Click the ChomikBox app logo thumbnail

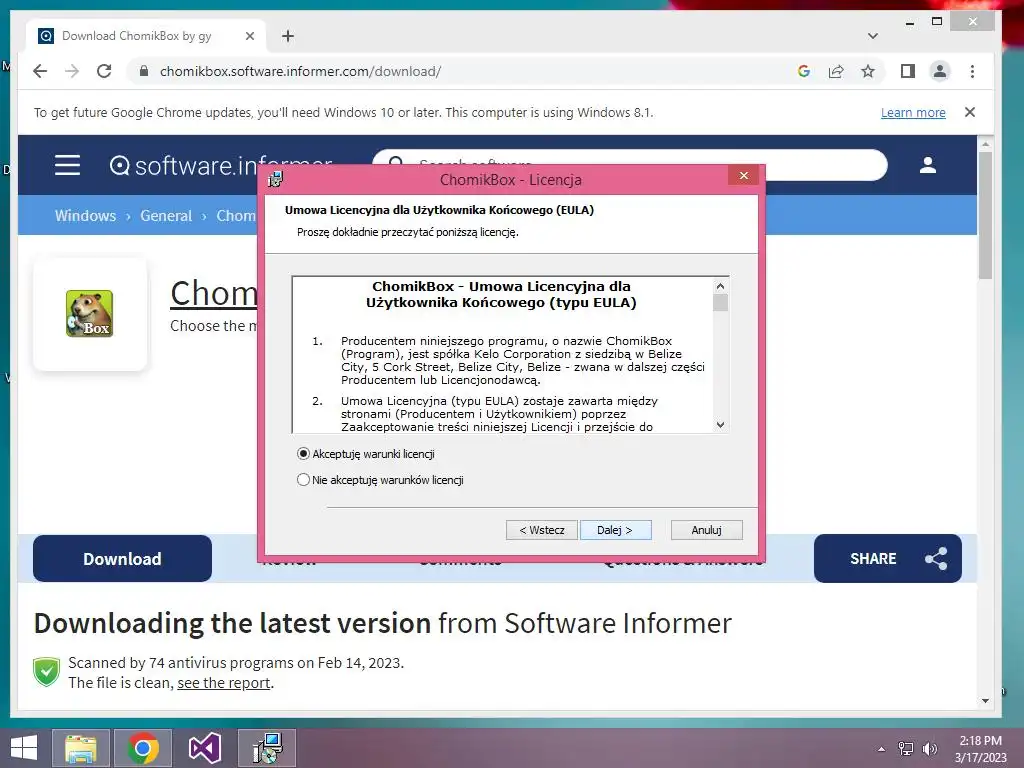point(89,314)
